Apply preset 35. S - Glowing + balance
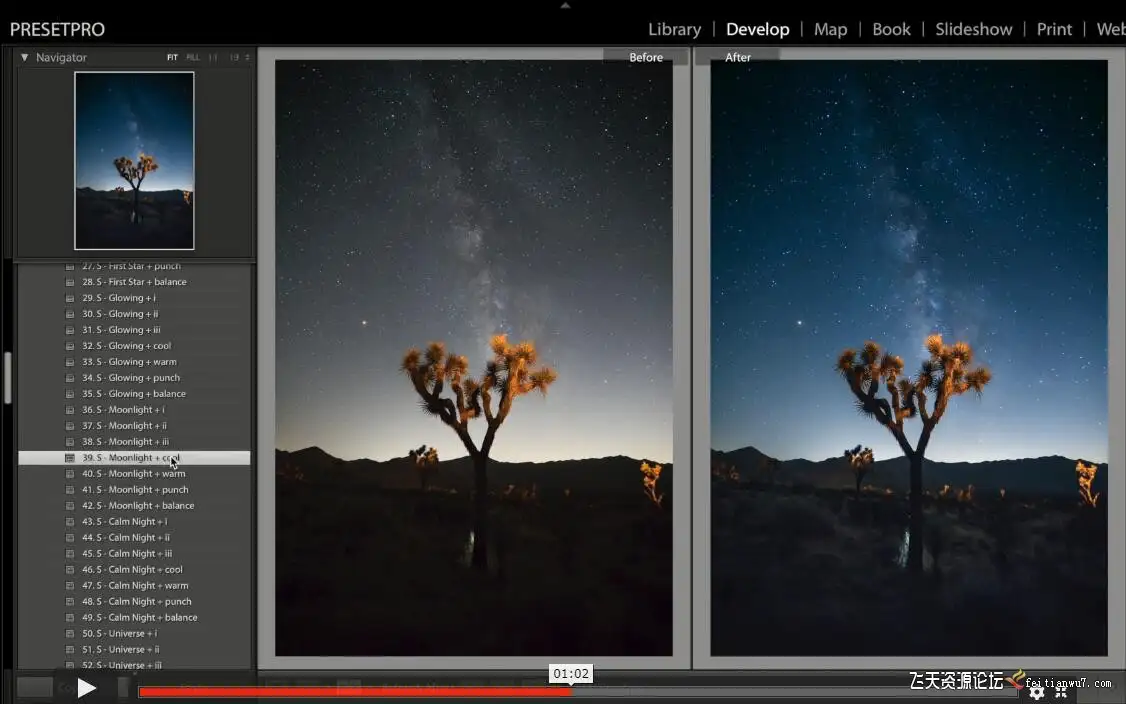 134,394
